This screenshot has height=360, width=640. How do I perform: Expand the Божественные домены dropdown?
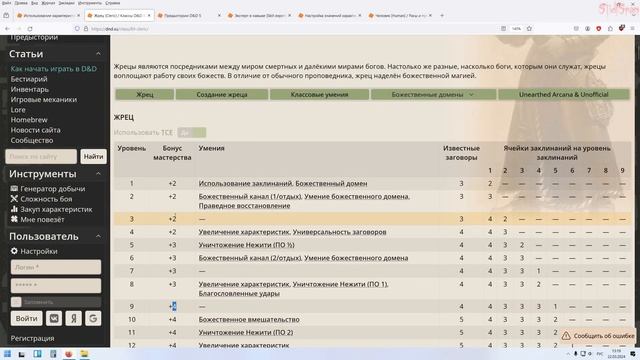coord(433,94)
